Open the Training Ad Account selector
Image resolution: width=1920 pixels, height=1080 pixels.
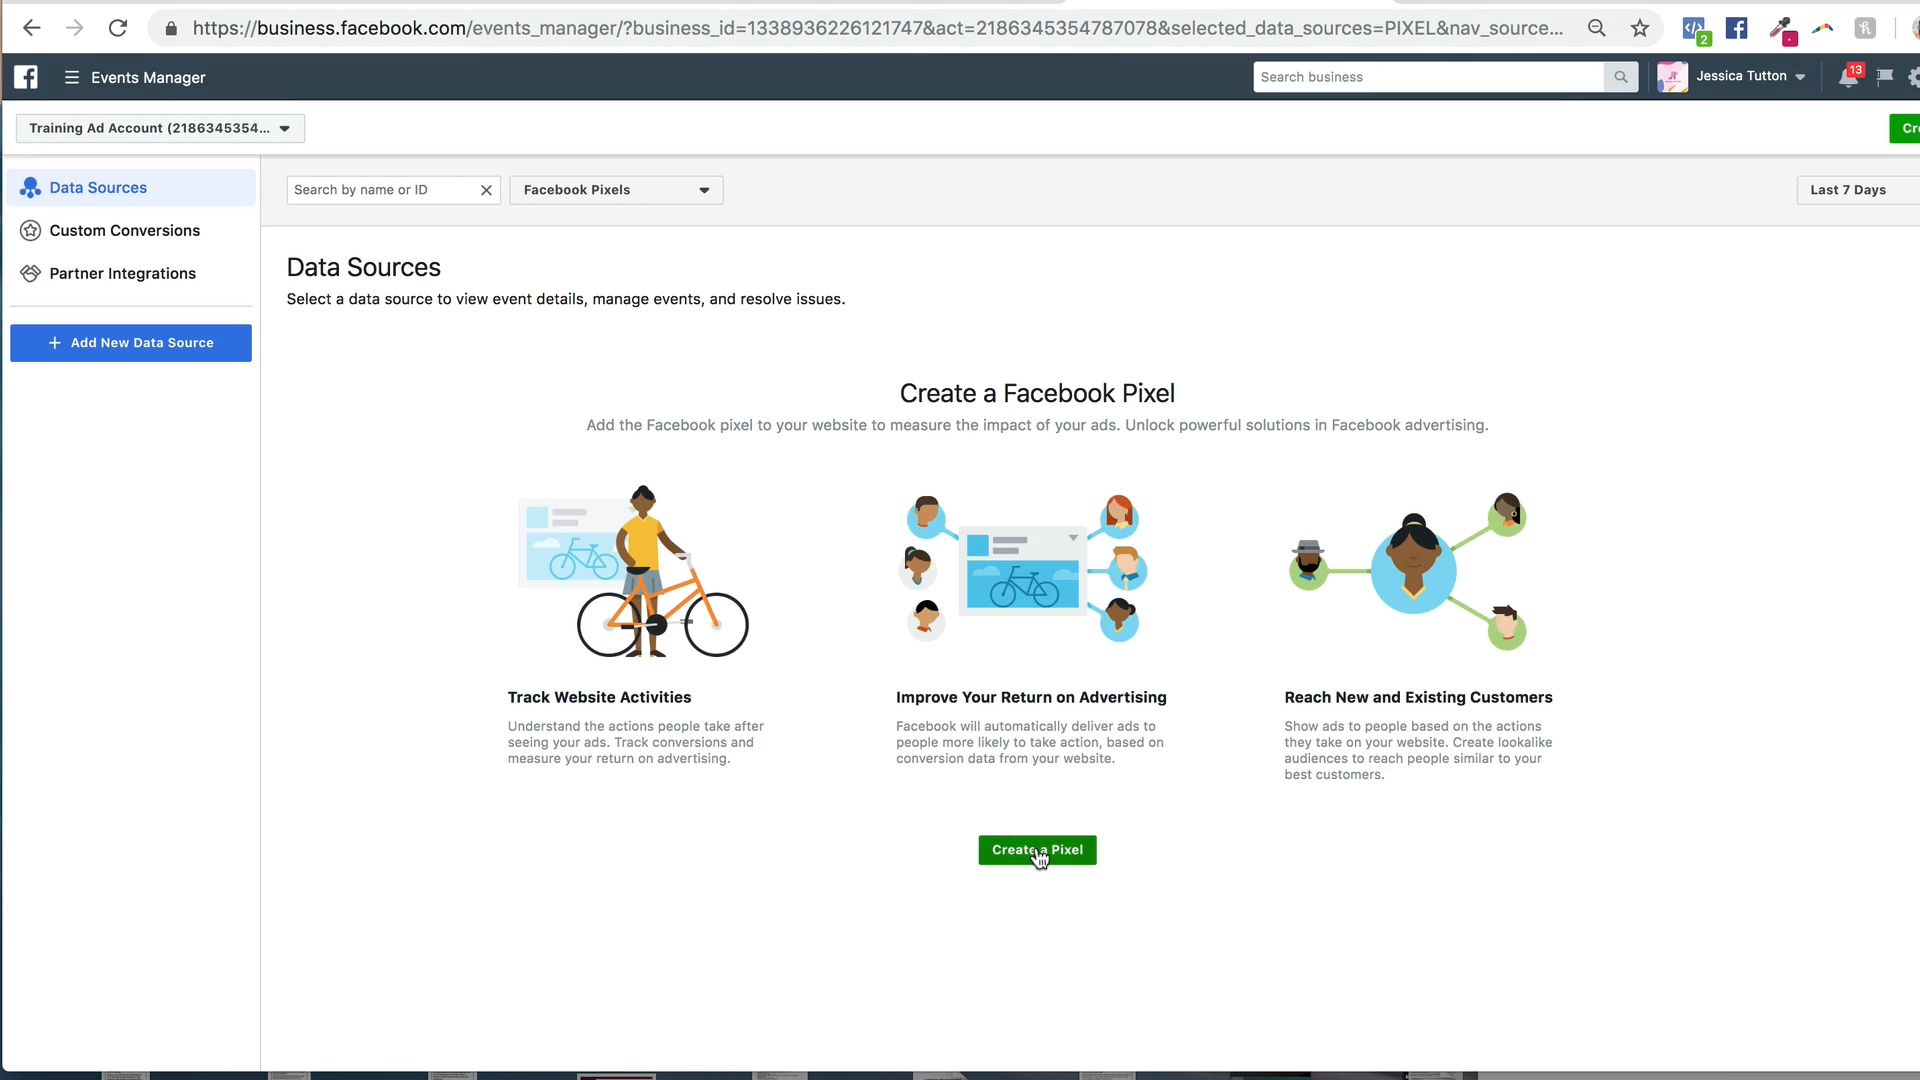[160, 128]
